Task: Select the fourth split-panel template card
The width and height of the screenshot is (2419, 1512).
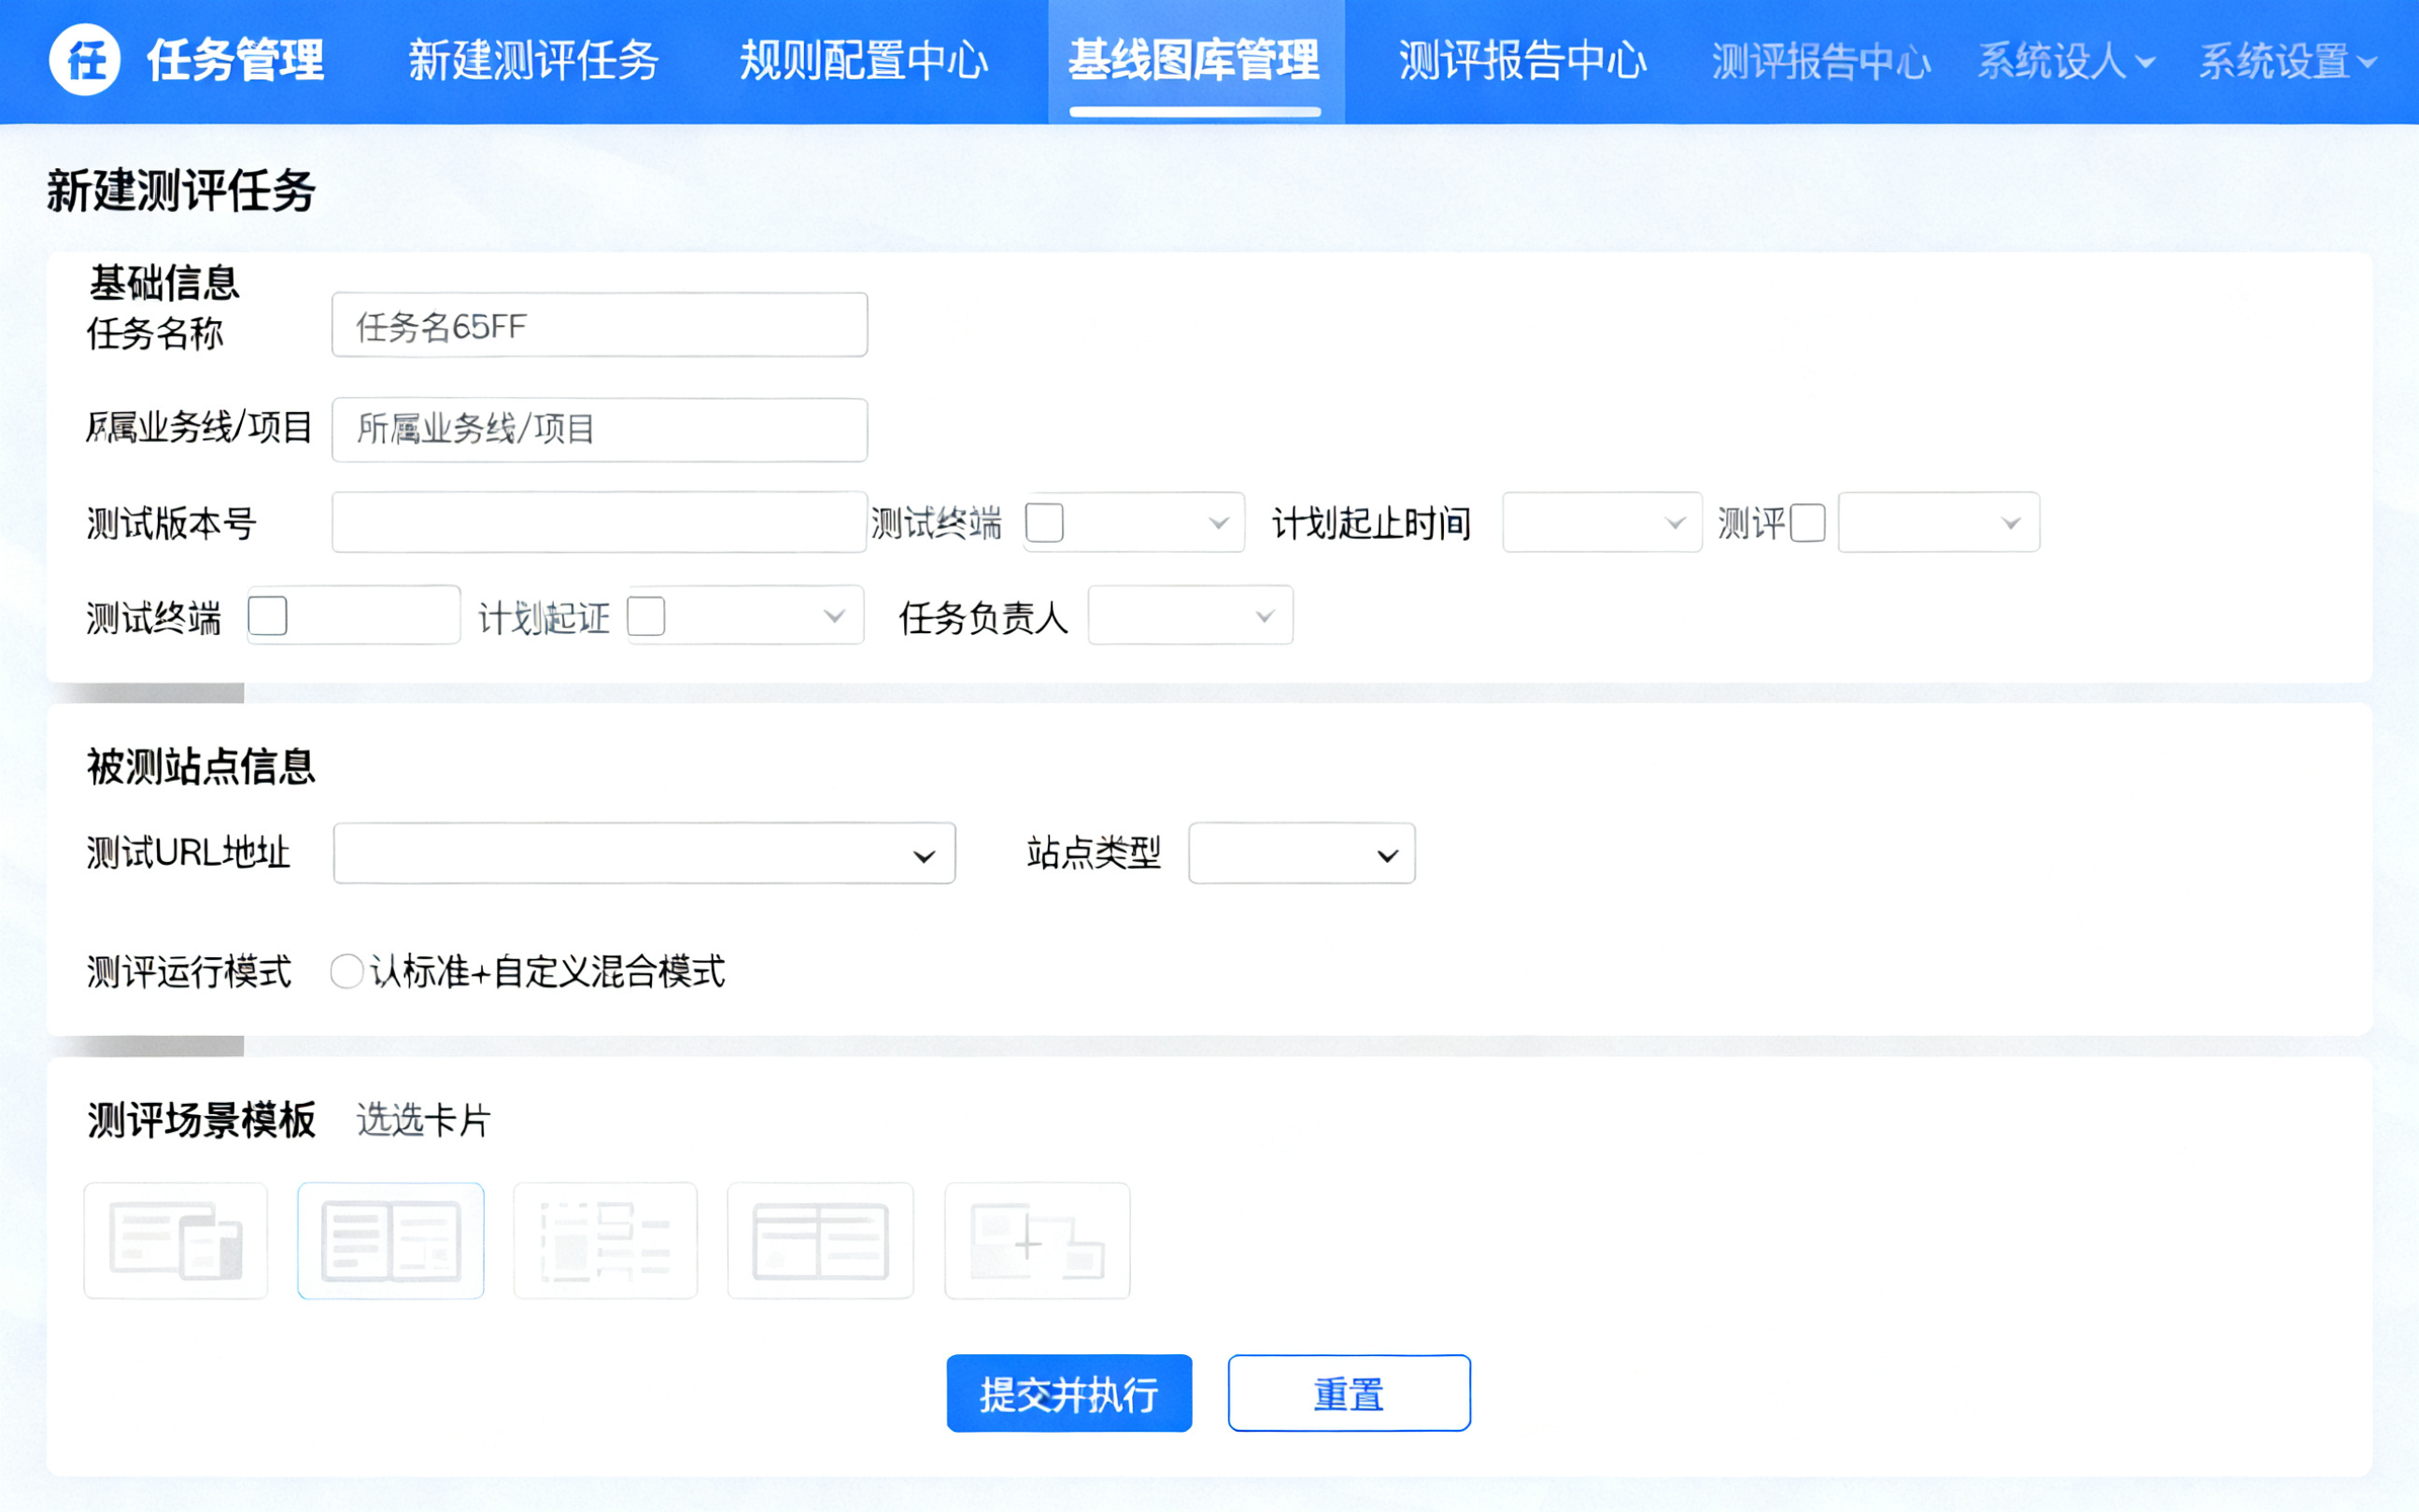Action: [821, 1241]
